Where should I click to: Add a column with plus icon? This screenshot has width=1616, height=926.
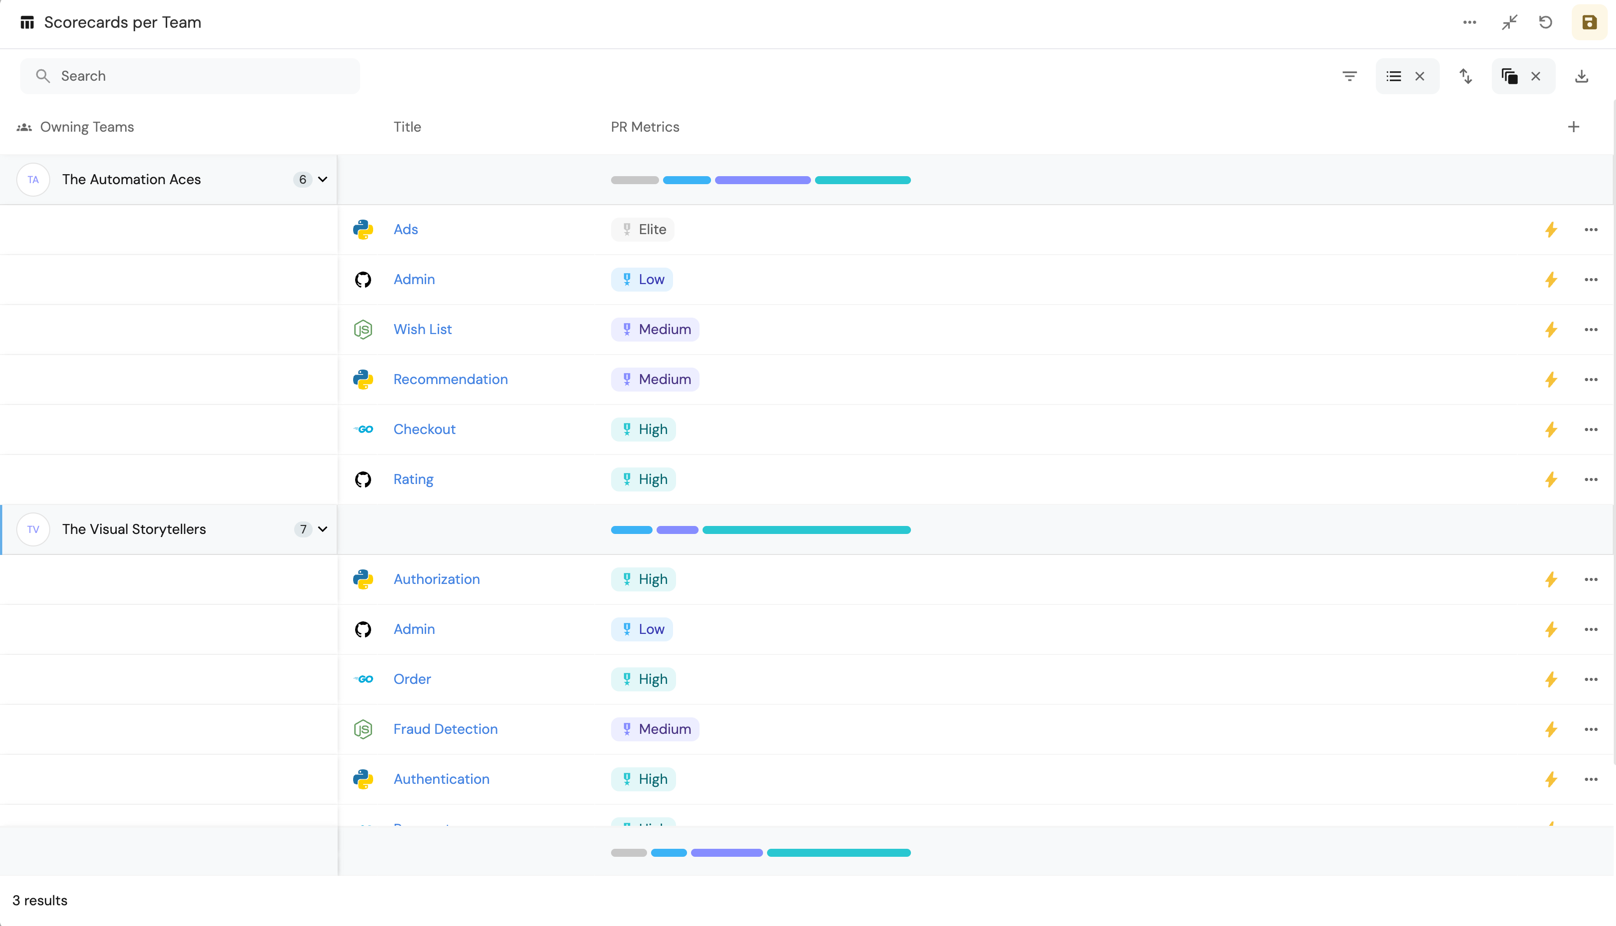pos(1573,127)
